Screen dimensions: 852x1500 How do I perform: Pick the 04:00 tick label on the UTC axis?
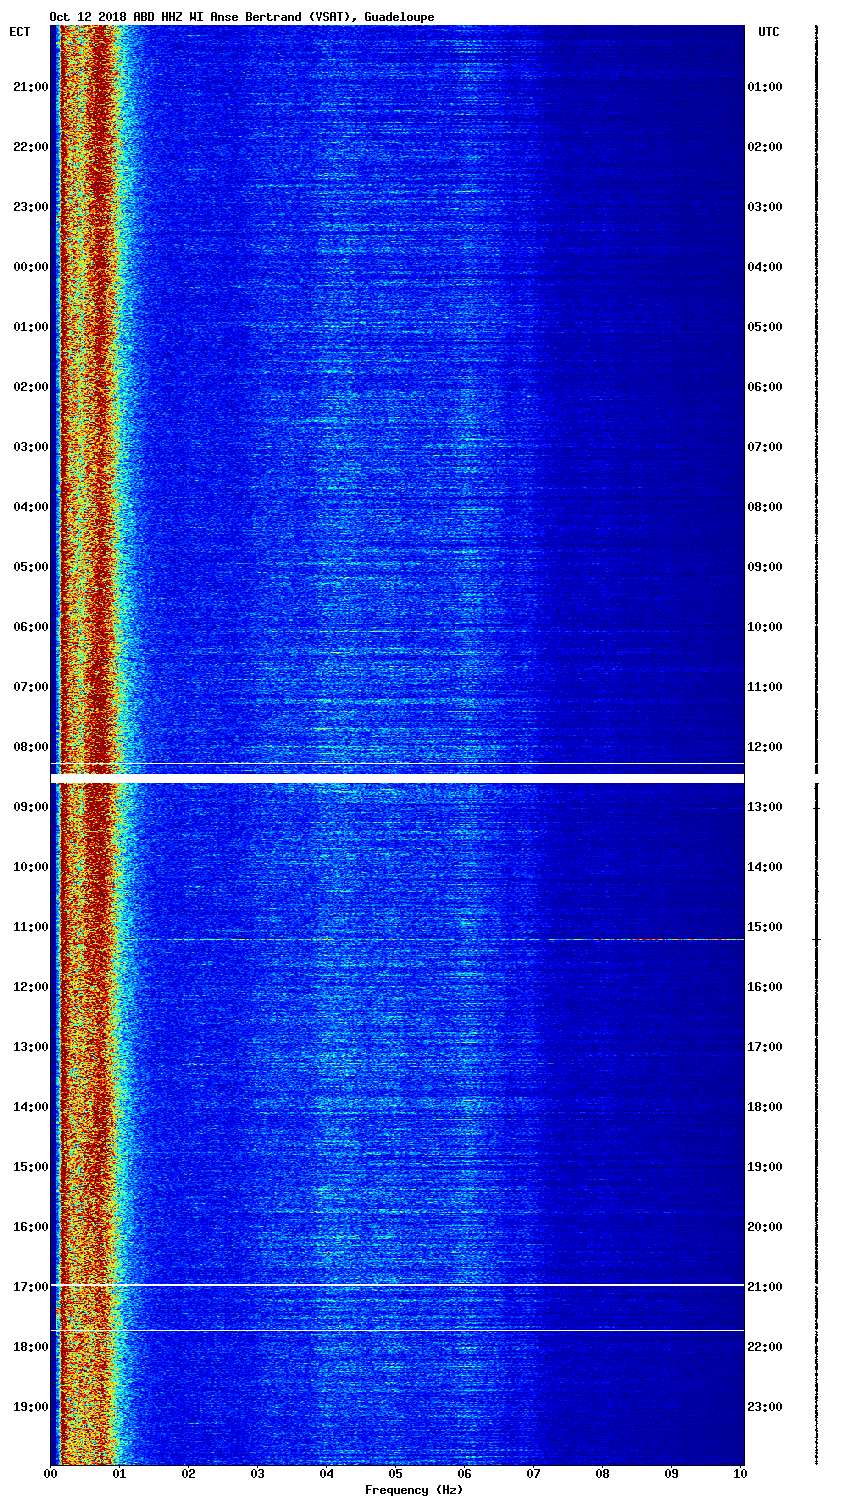point(765,267)
